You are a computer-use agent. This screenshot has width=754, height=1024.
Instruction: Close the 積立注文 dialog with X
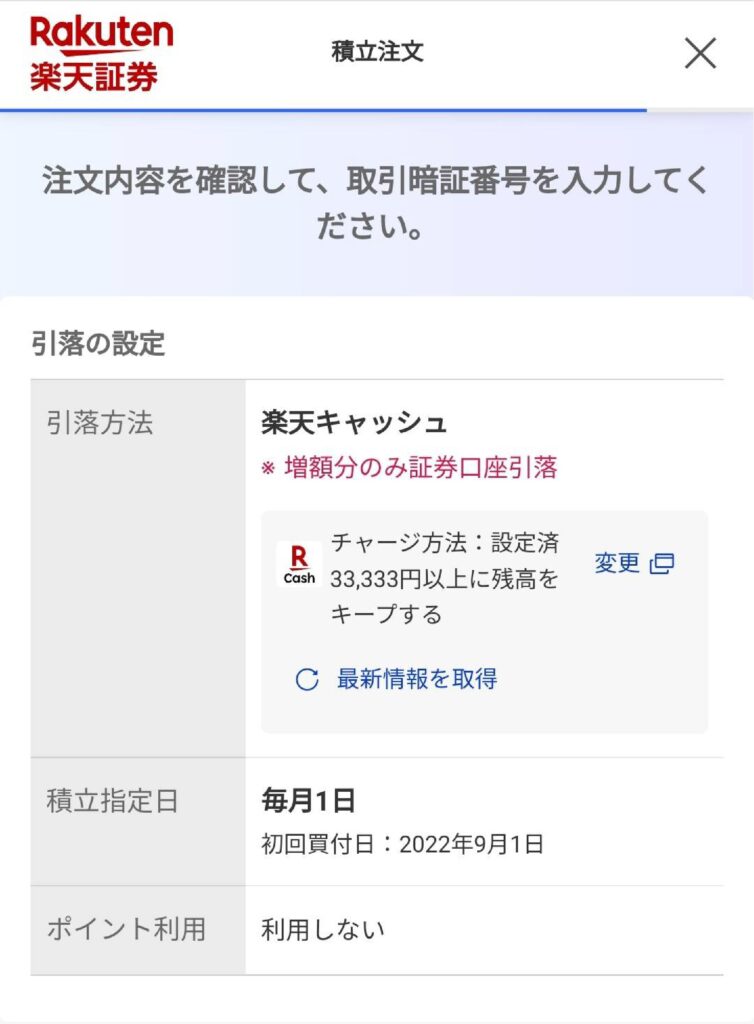point(700,53)
